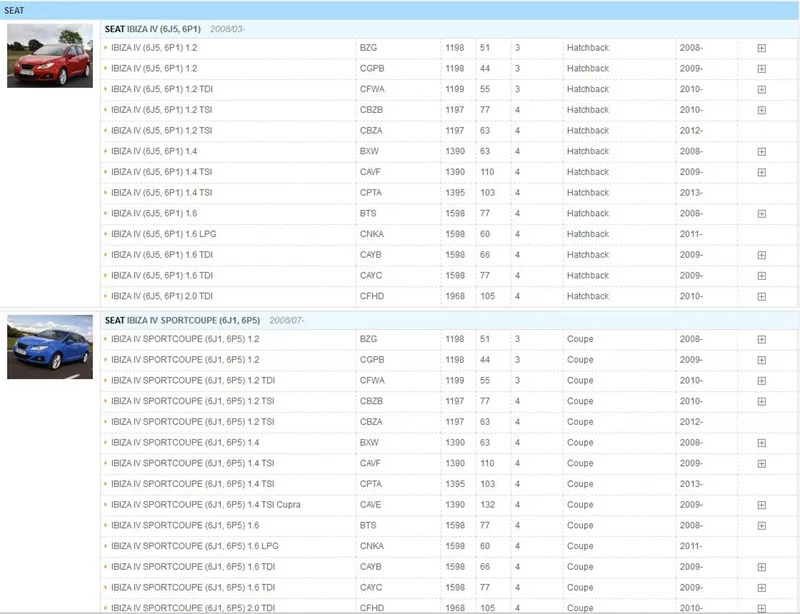Click engine code CPTA in Hatchback section
Viewport: 800px width, 614px height.
370,193
